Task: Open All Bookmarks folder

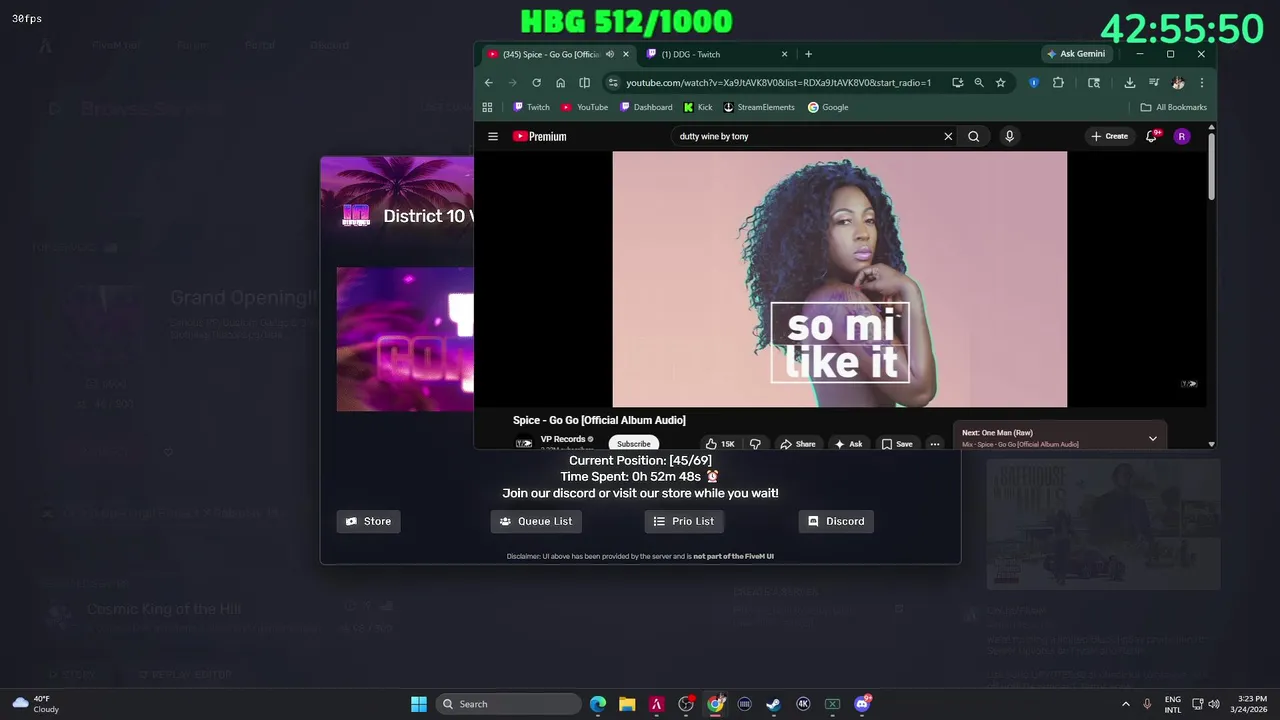Action: (1174, 107)
